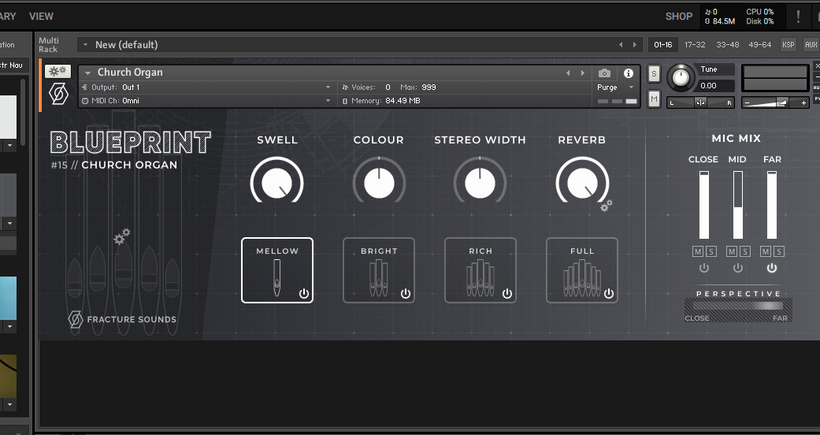Viewport: 820px width, 435px height.
Task: Go to previous instrument preset arrow
Action: (x=568, y=73)
